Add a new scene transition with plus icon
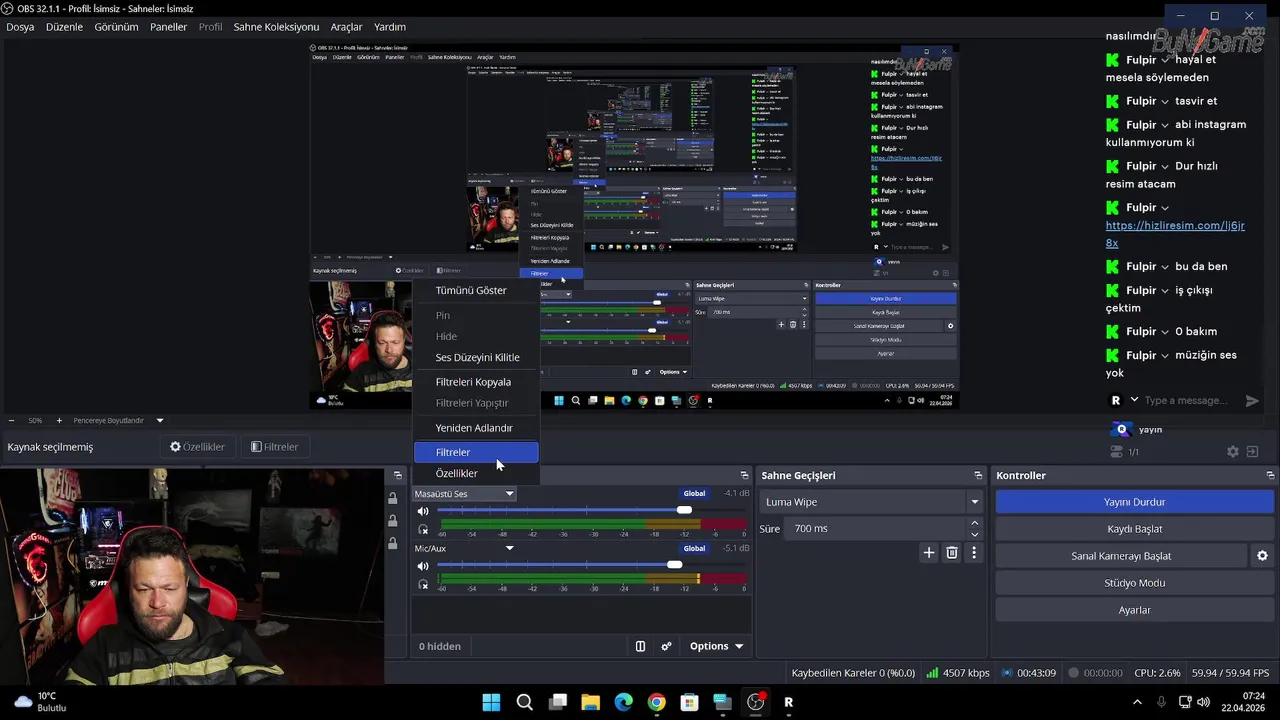Image resolution: width=1280 pixels, height=720 pixels. tap(929, 552)
